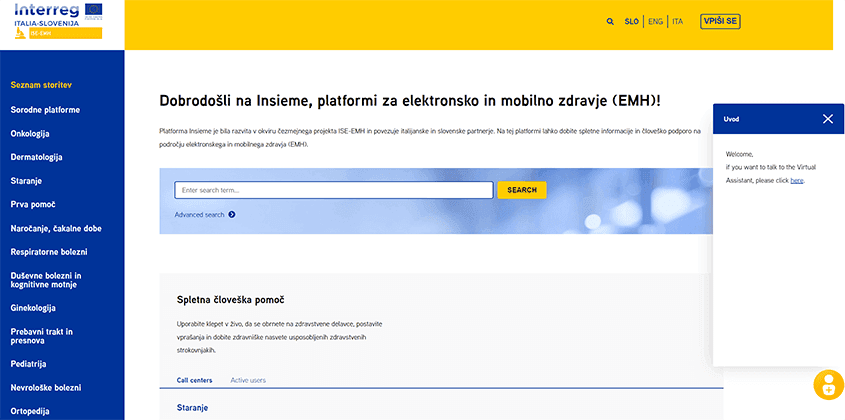Select the Active users tab
Viewport: 845px width, 420px height.
tap(248, 380)
